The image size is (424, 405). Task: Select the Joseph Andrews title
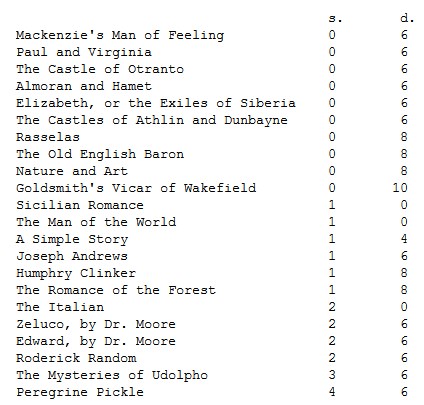coord(72,256)
